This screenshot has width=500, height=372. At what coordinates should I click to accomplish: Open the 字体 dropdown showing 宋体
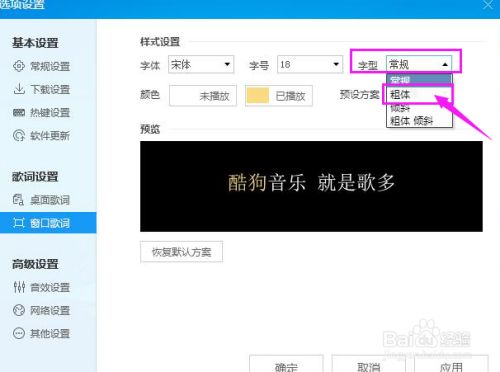(201, 64)
